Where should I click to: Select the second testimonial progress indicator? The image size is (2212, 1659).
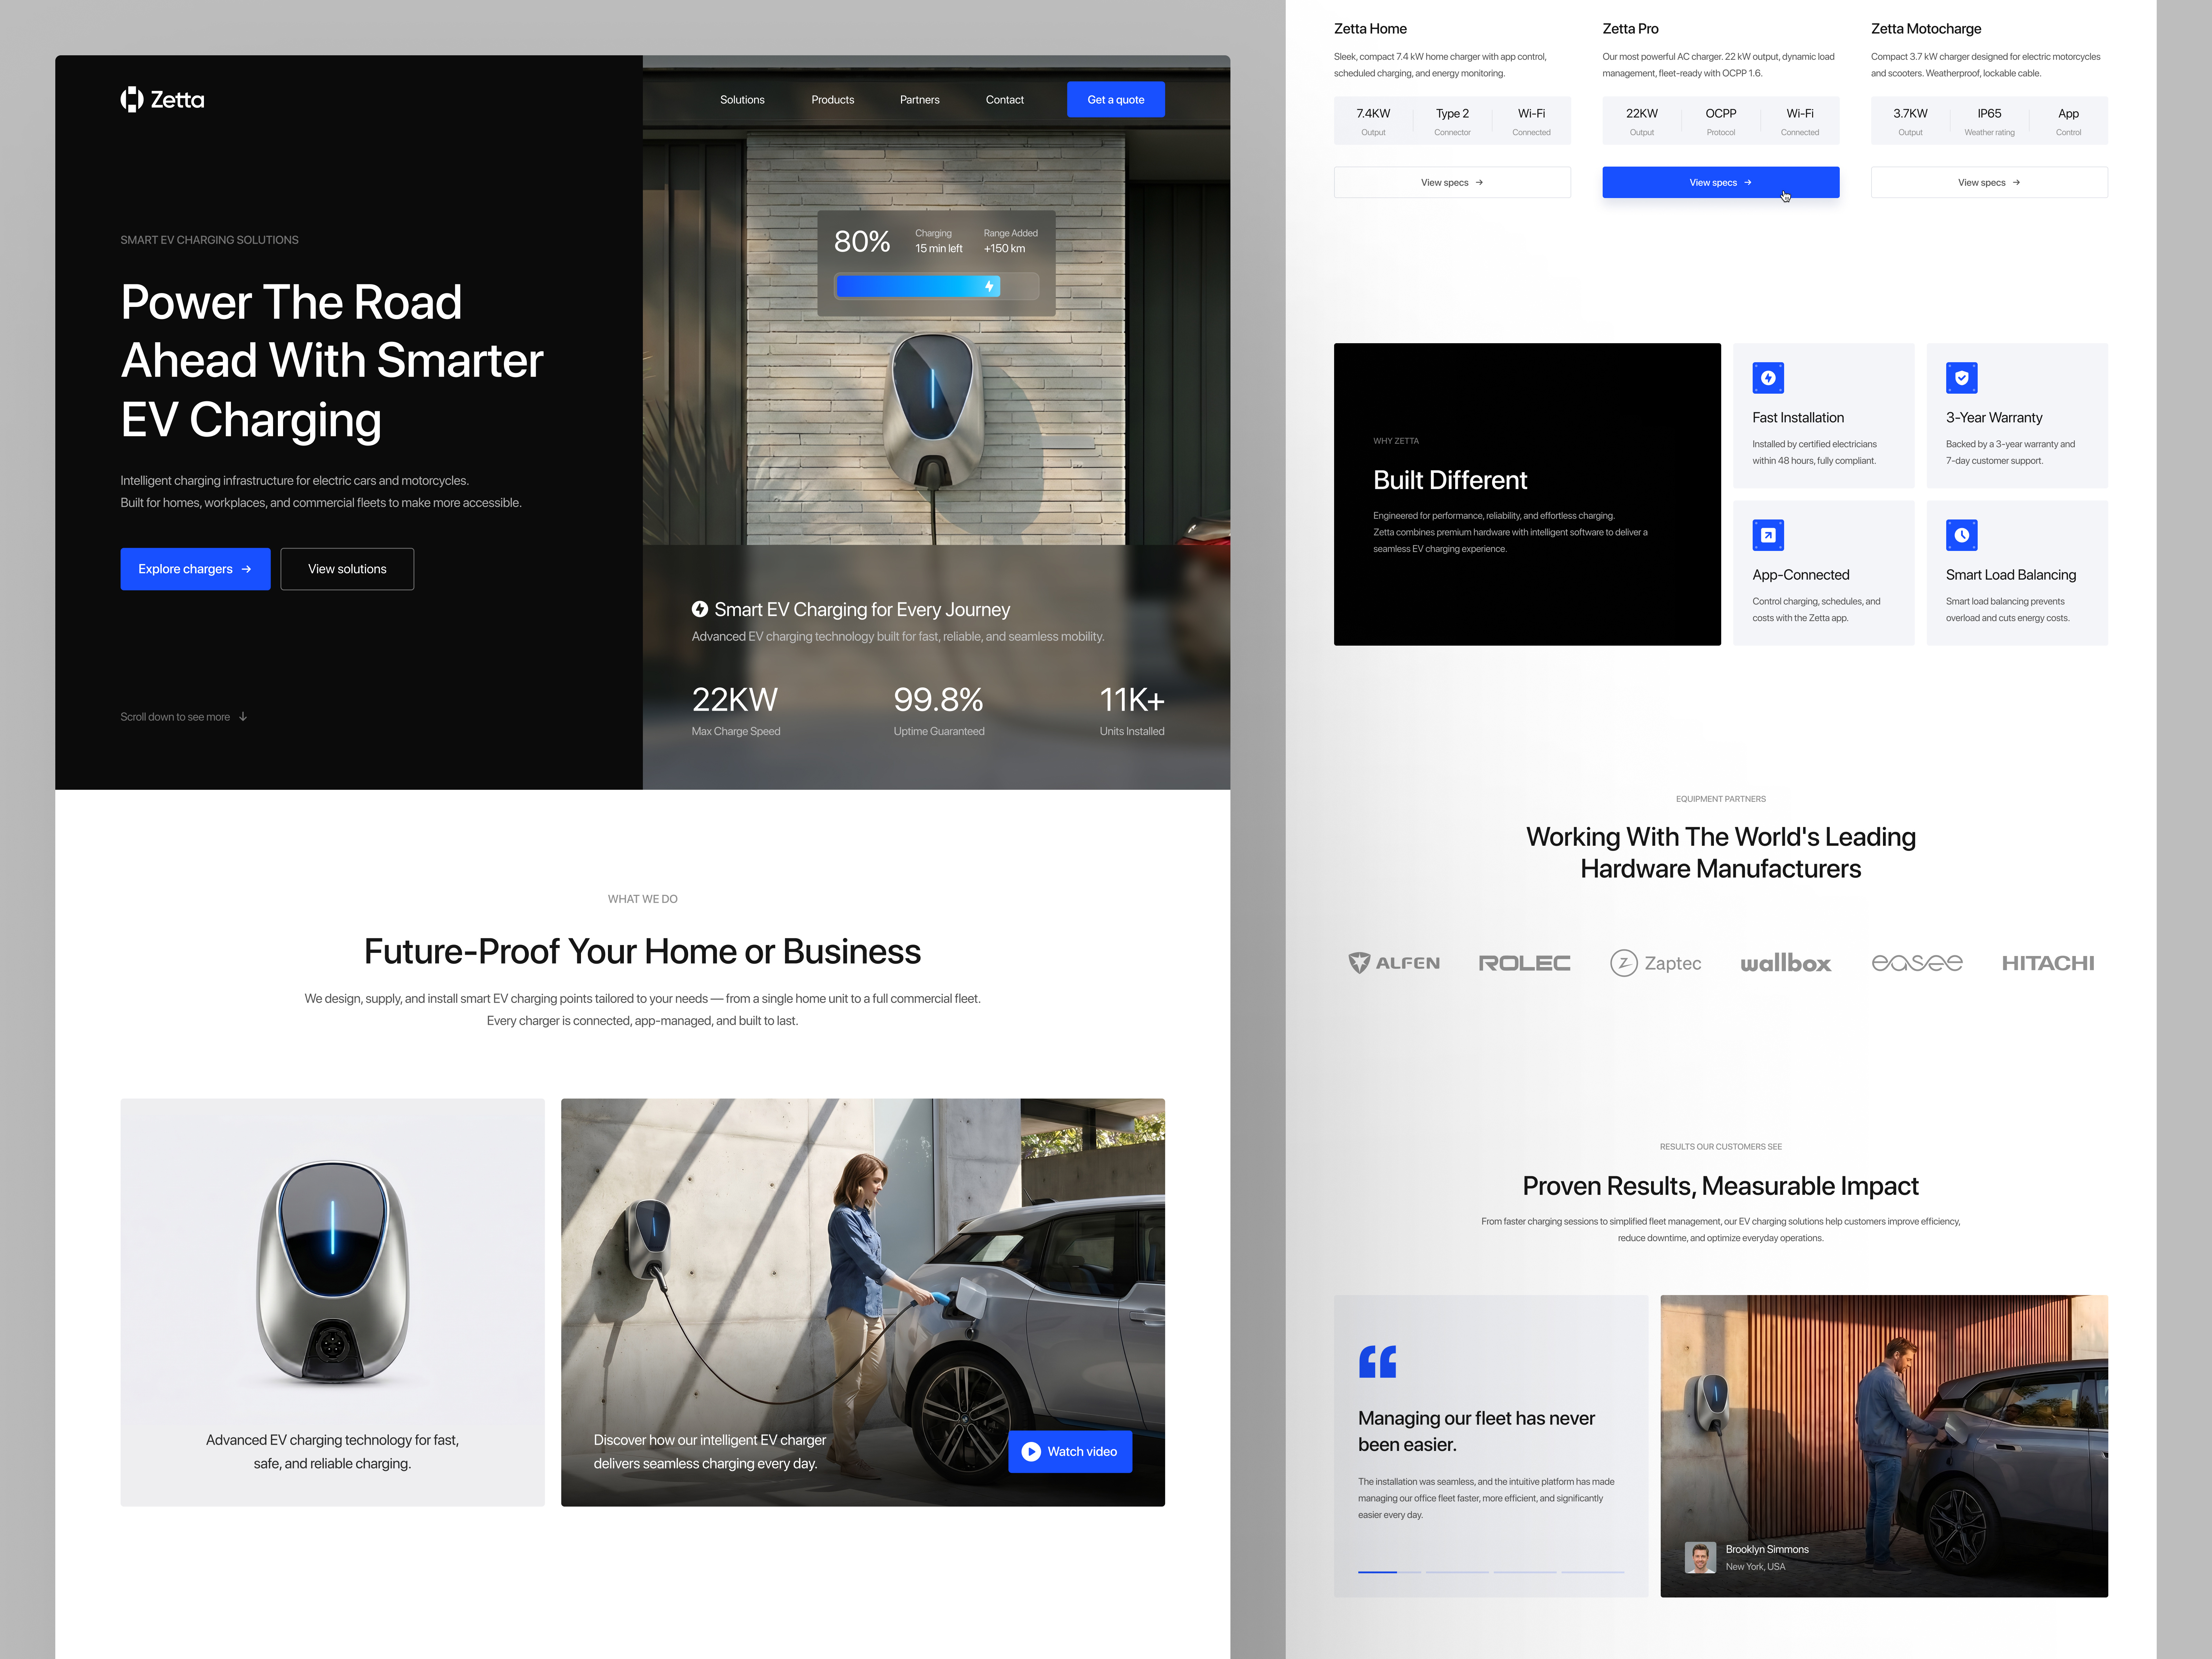[x=1457, y=1572]
